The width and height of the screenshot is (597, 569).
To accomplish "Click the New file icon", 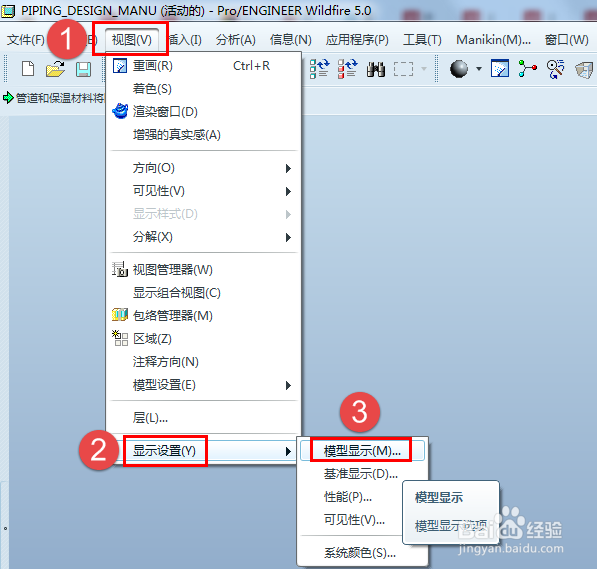I will click(28, 69).
